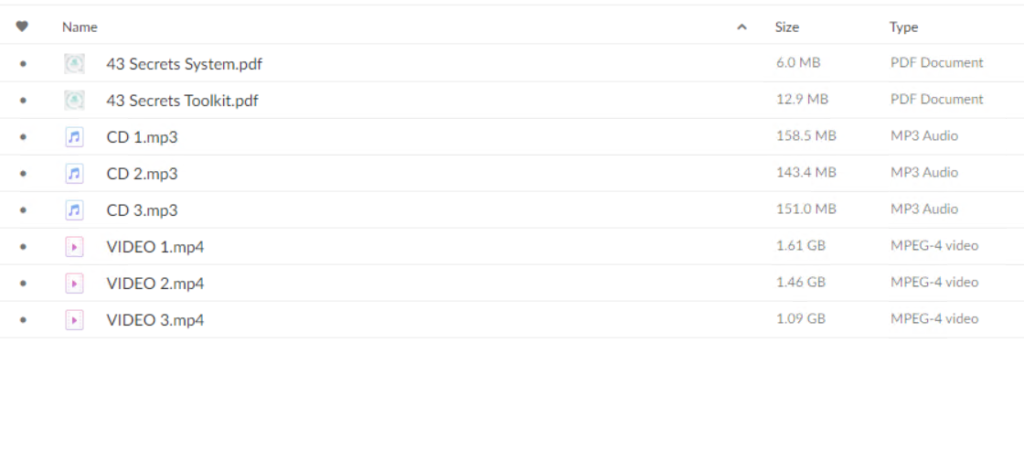Image resolution: width=1024 pixels, height=461 pixels.
Task: Click the music note icon for CD 1.mp3
Action: click(74, 137)
